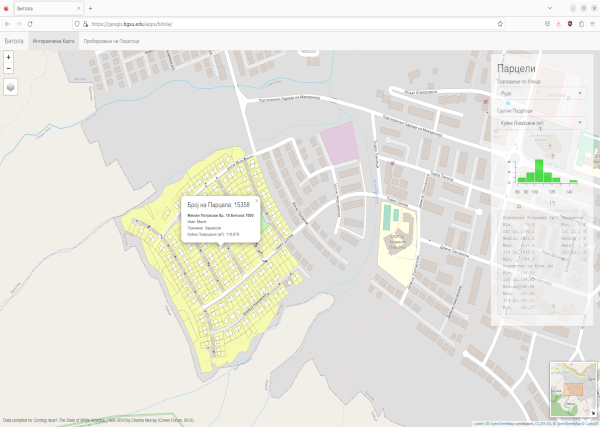The width and height of the screenshot is (600, 427).
Task: Open a new browser tab
Action: 90,7
